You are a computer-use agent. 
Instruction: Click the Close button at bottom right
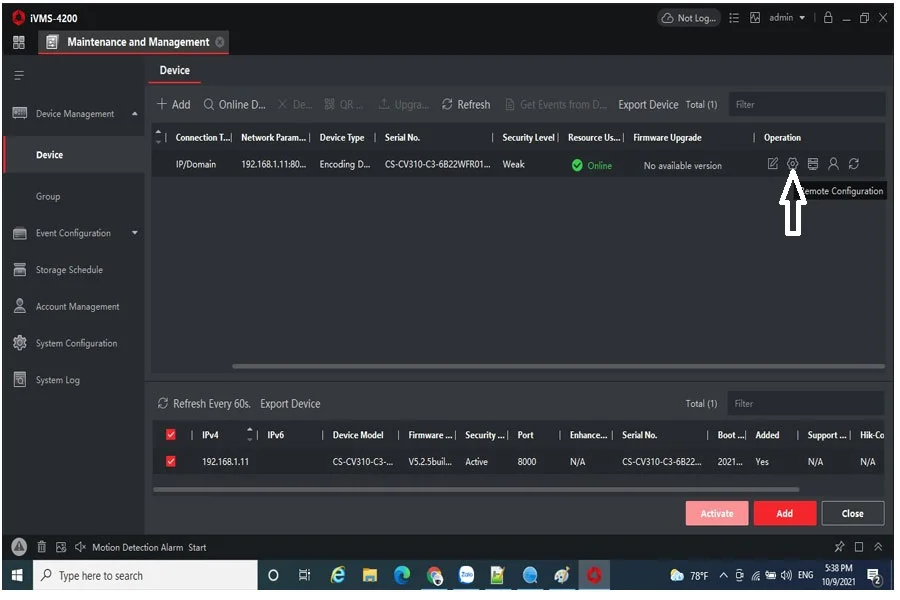(x=852, y=513)
